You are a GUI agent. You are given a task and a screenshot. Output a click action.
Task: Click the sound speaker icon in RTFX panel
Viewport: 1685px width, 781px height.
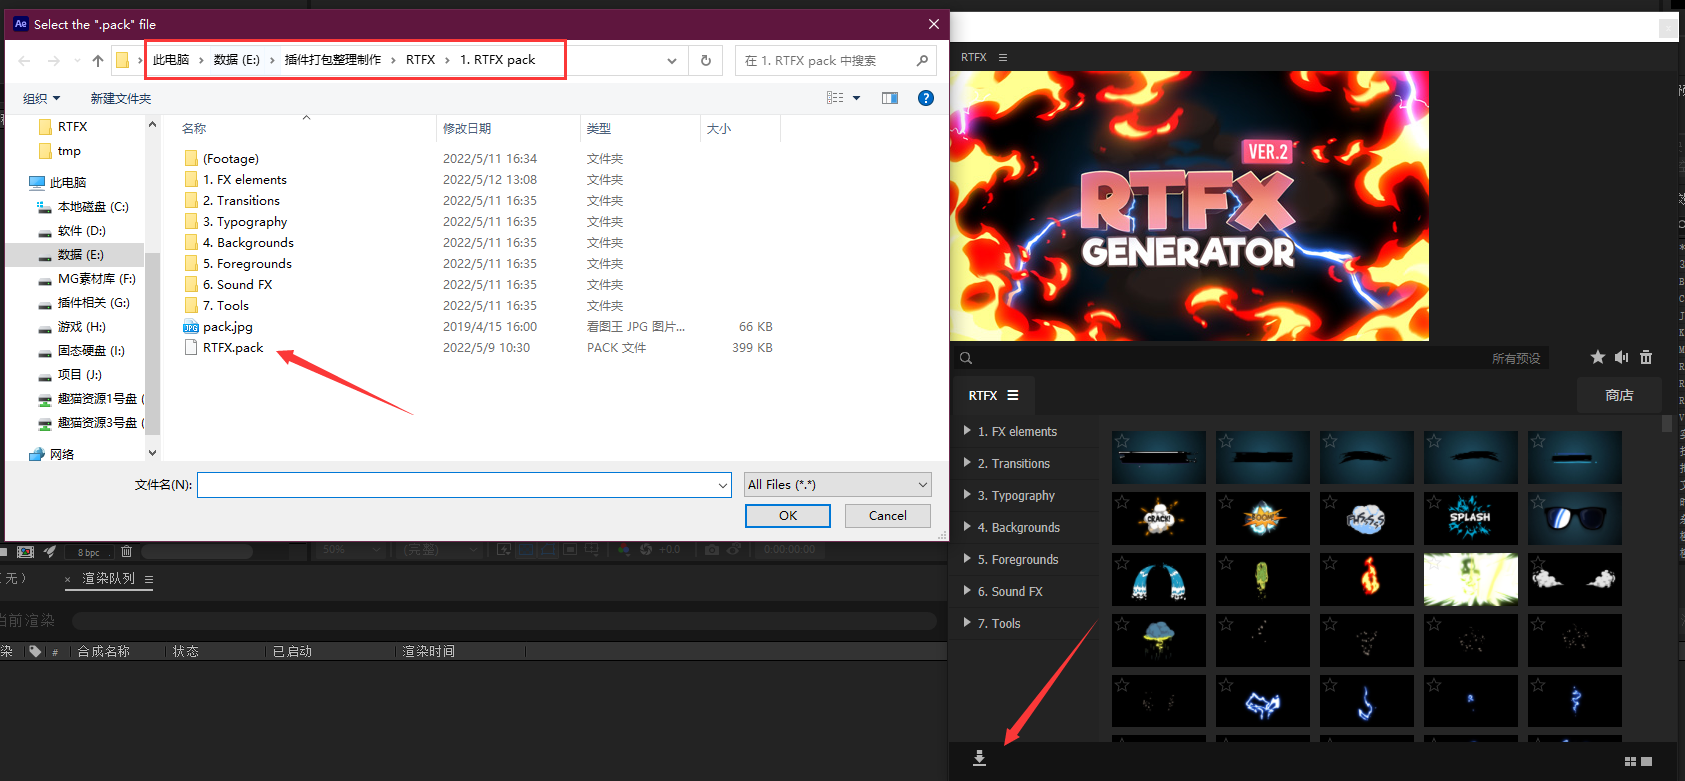[x=1621, y=357]
